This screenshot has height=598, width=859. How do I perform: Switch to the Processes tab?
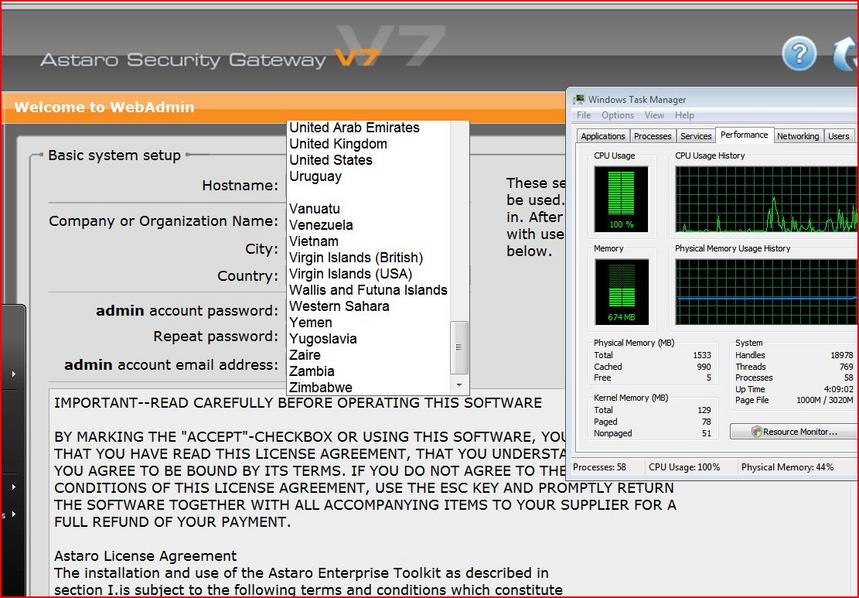[x=652, y=136]
